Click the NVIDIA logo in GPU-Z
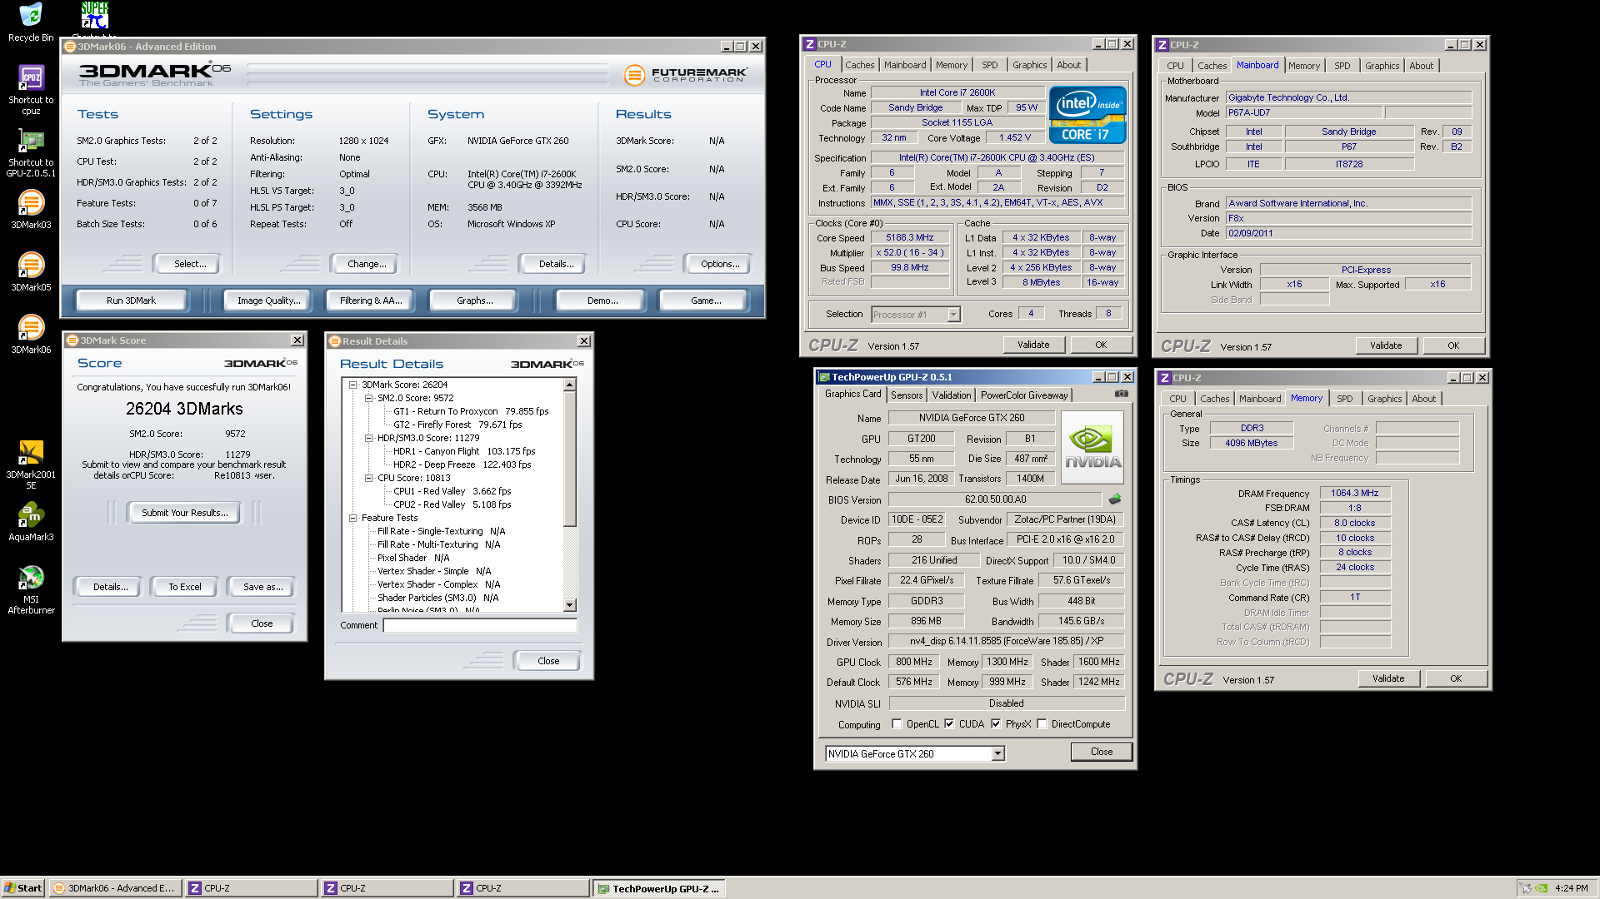This screenshot has width=1600, height=899. pos(1092,448)
